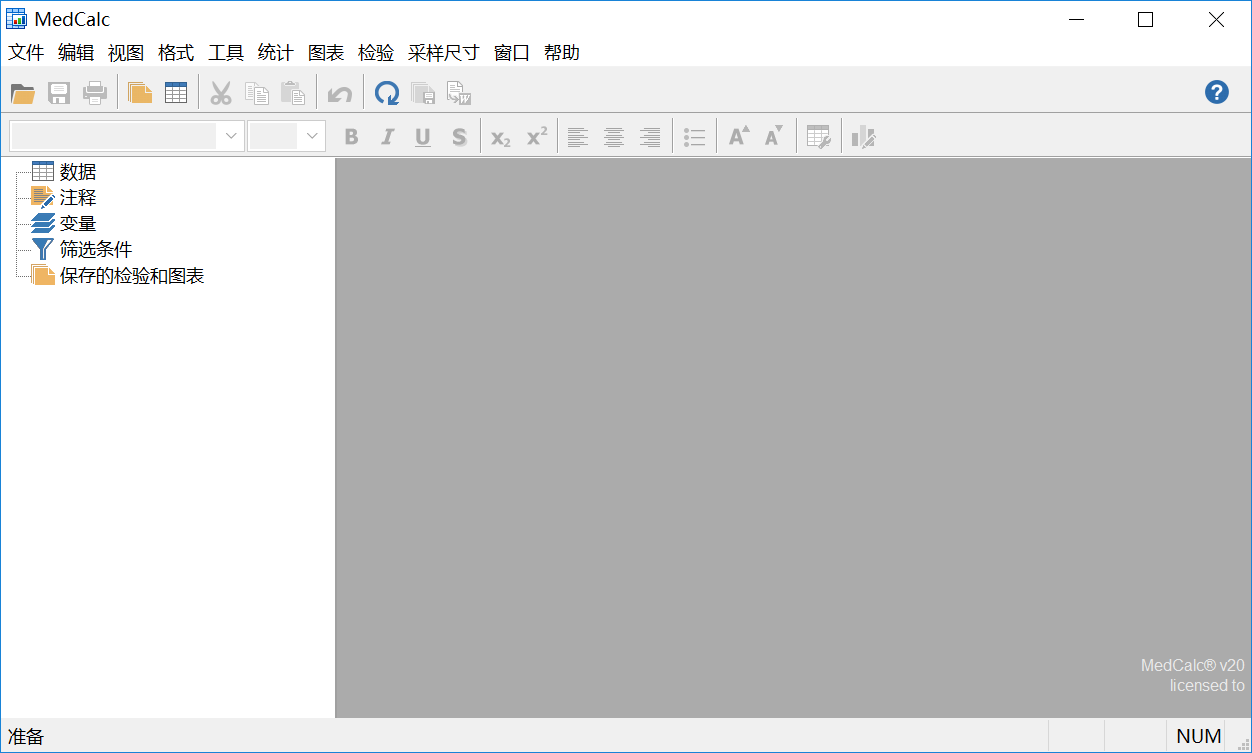Open the 图表 menu
Viewport: 1252px width, 753px height.
click(326, 53)
